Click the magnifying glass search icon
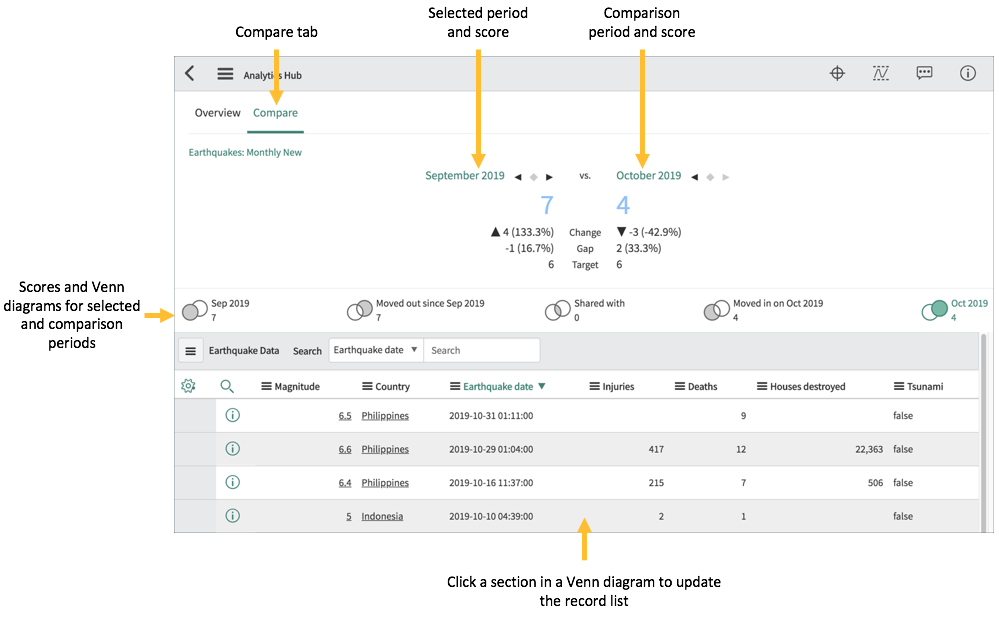The width and height of the screenshot is (999, 617). click(227, 384)
